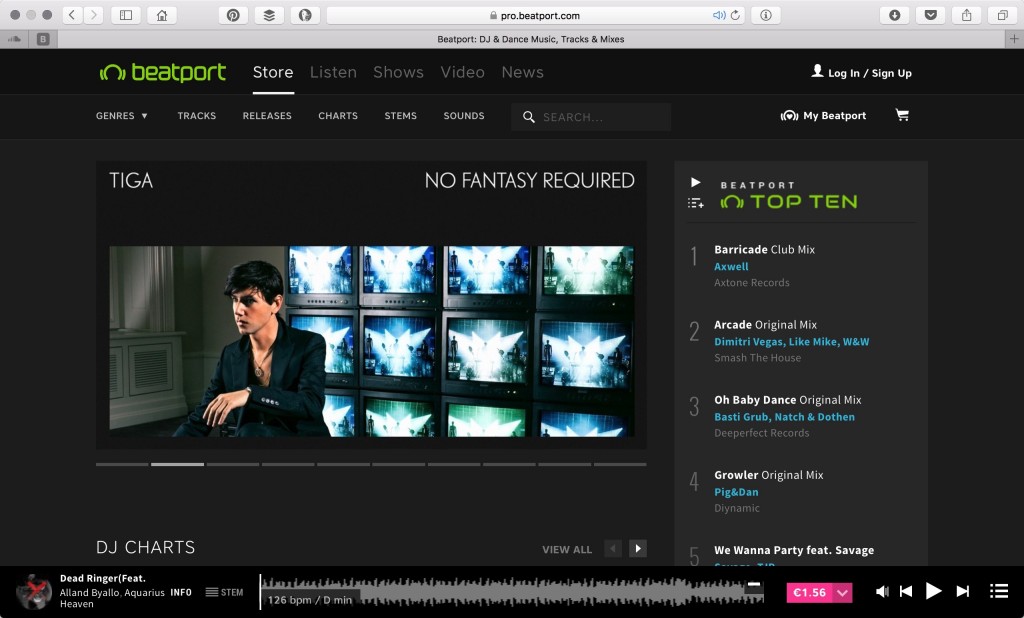
Task: Click the Beatport logo
Action: 163,73
